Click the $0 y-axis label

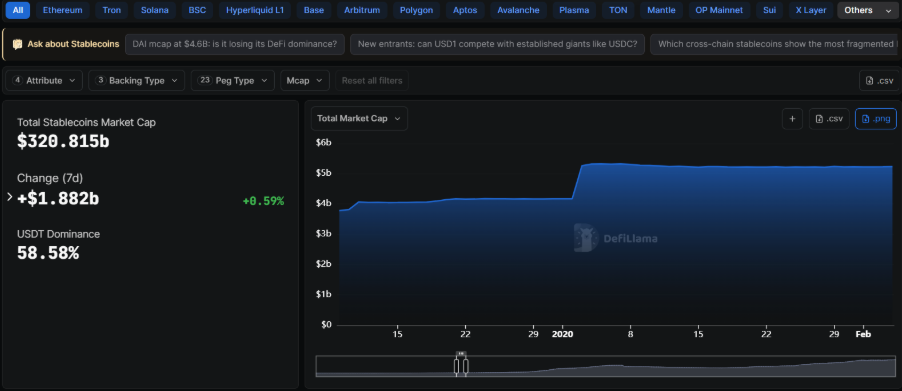pos(326,324)
